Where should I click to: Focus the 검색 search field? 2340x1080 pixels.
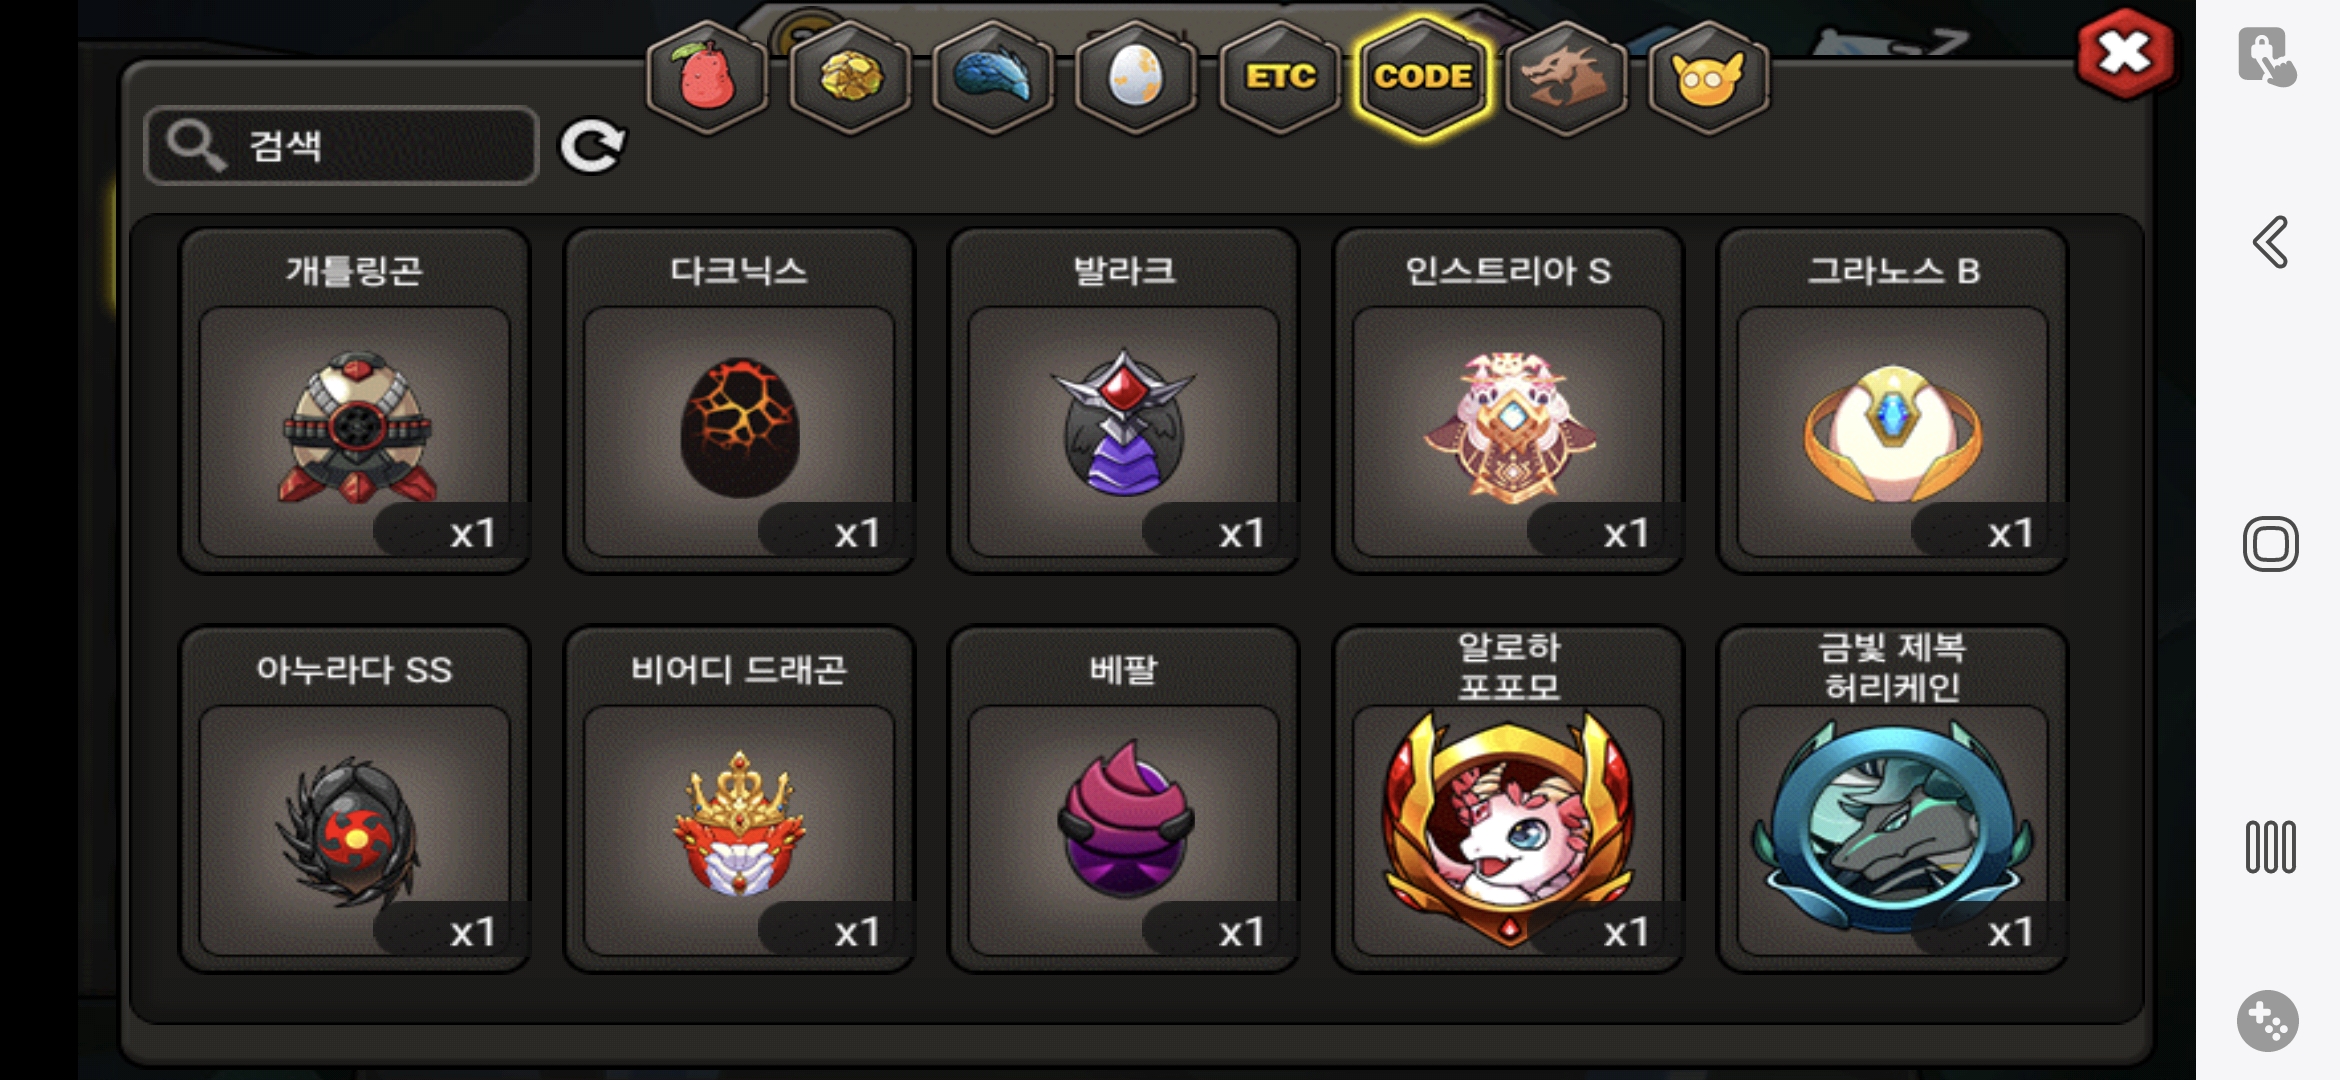341,146
